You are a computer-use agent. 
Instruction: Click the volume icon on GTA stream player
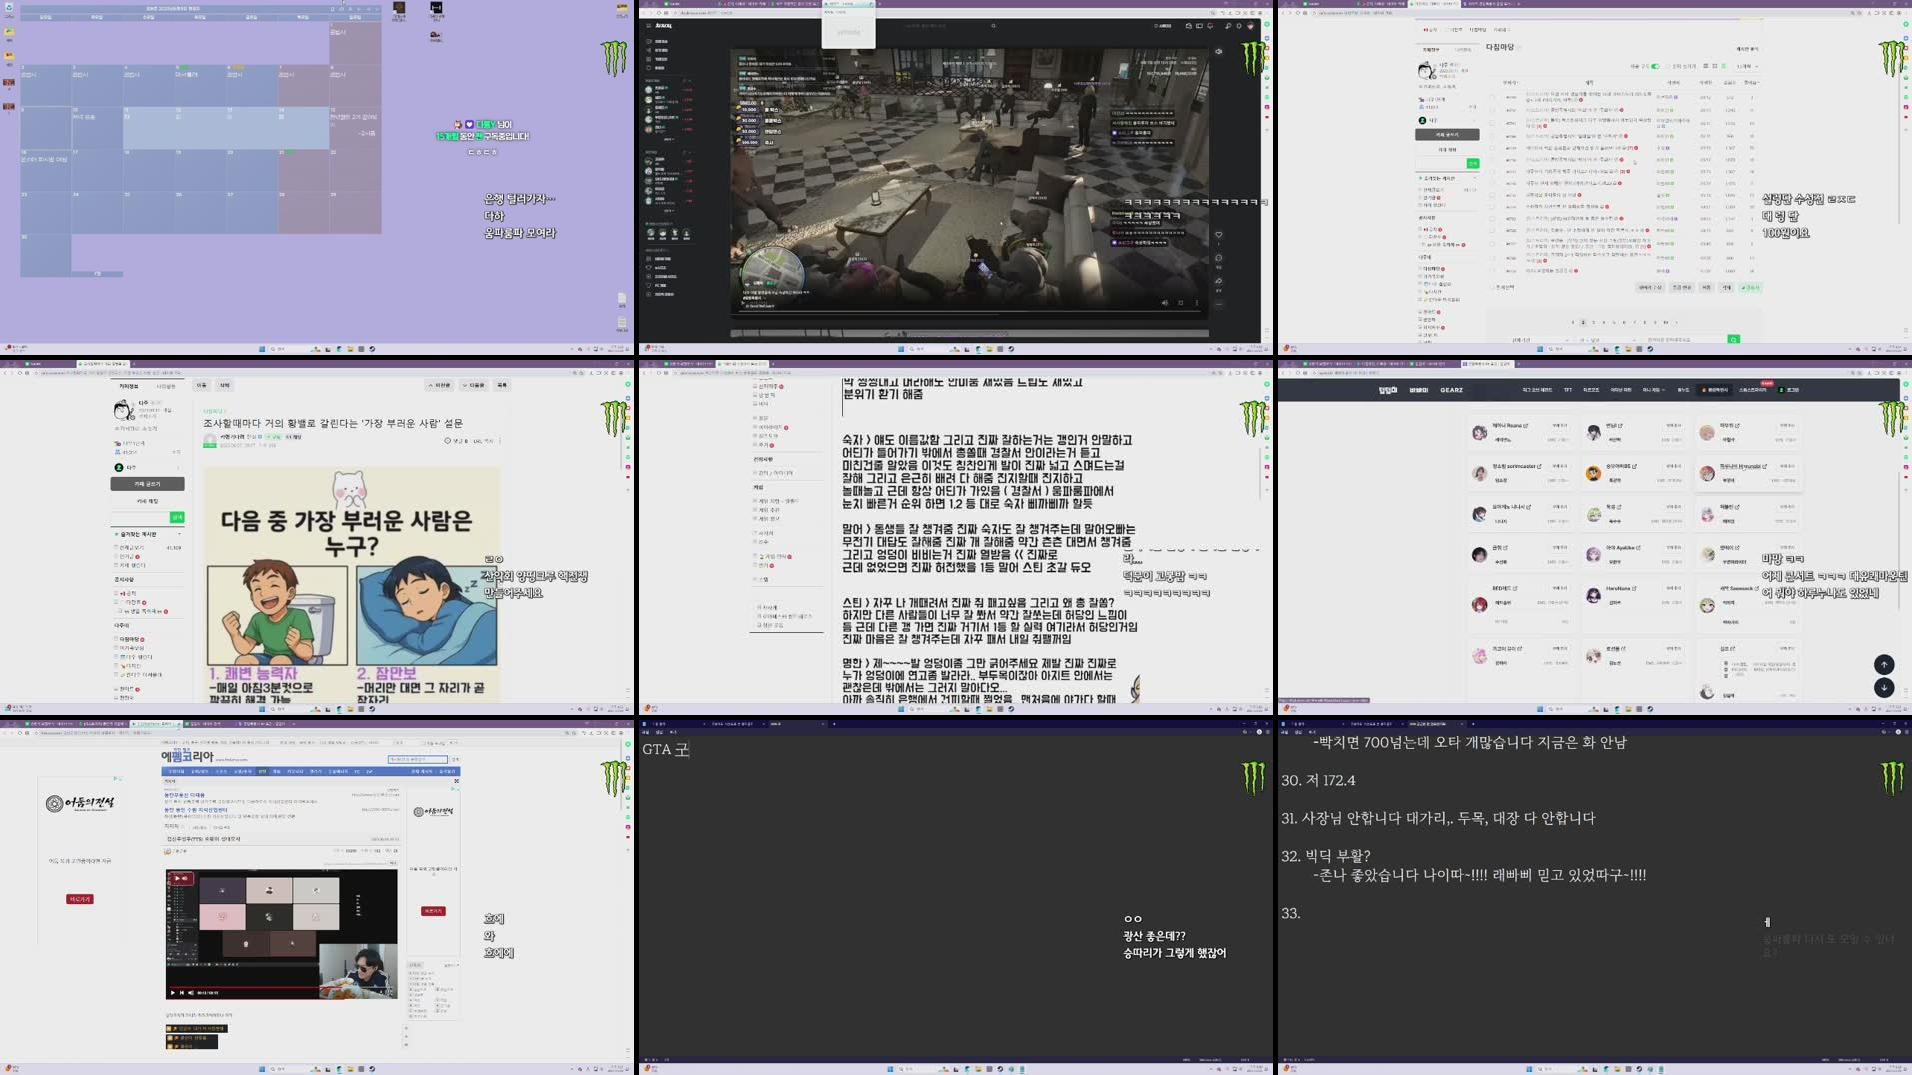1164,302
